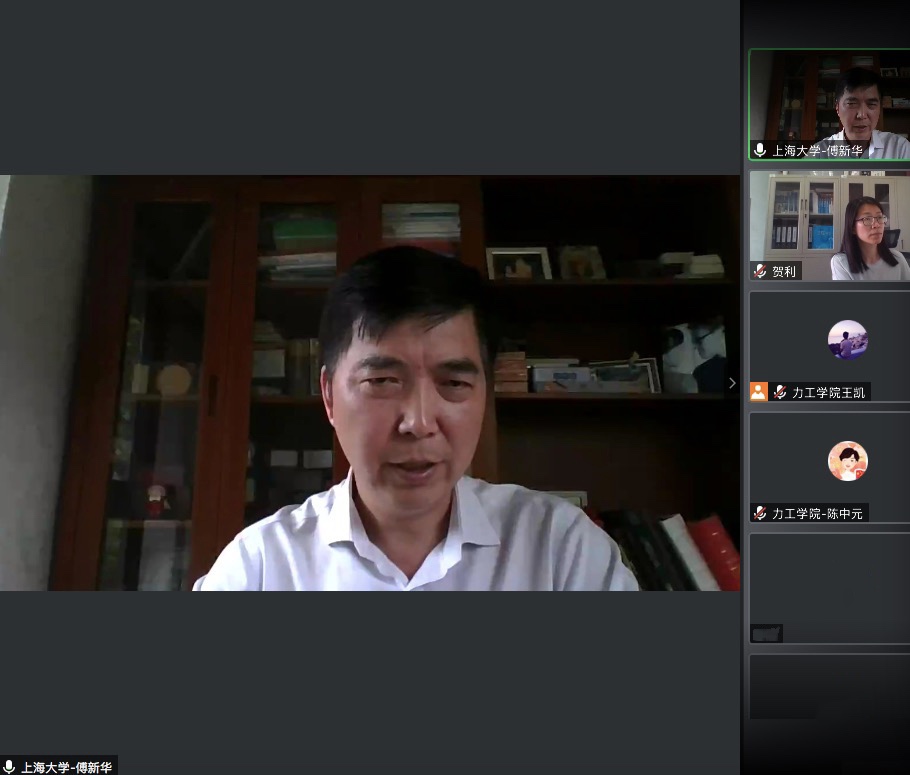Image resolution: width=910 pixels, height=775 pixels.
Task: Click the 上海大学-傅新华 name tag in the sidebar thumbnail
Action: tap(816, 151)
